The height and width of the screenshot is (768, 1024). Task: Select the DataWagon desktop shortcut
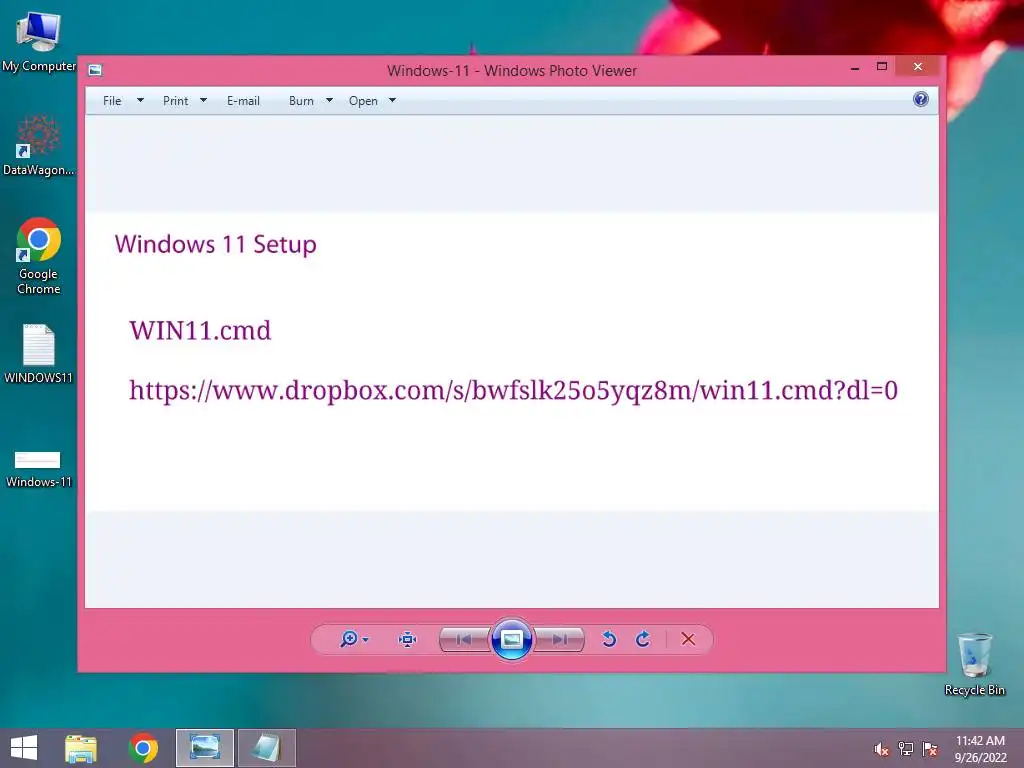39,145
